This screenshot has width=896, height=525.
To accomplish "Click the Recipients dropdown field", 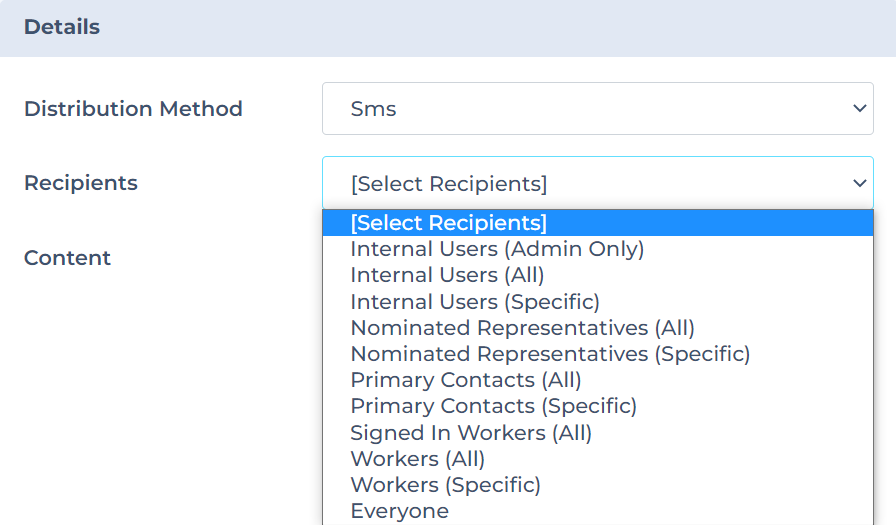I will click(597, 183).
